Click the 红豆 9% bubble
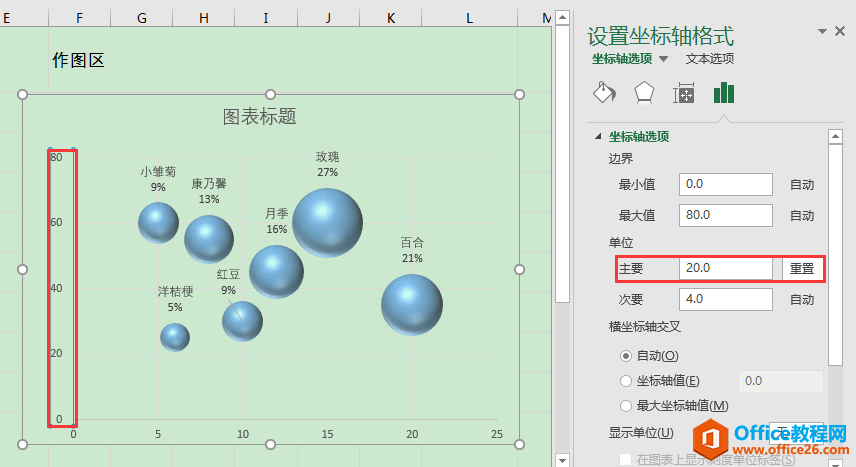 pyautogui.click(x=242, y=321)
